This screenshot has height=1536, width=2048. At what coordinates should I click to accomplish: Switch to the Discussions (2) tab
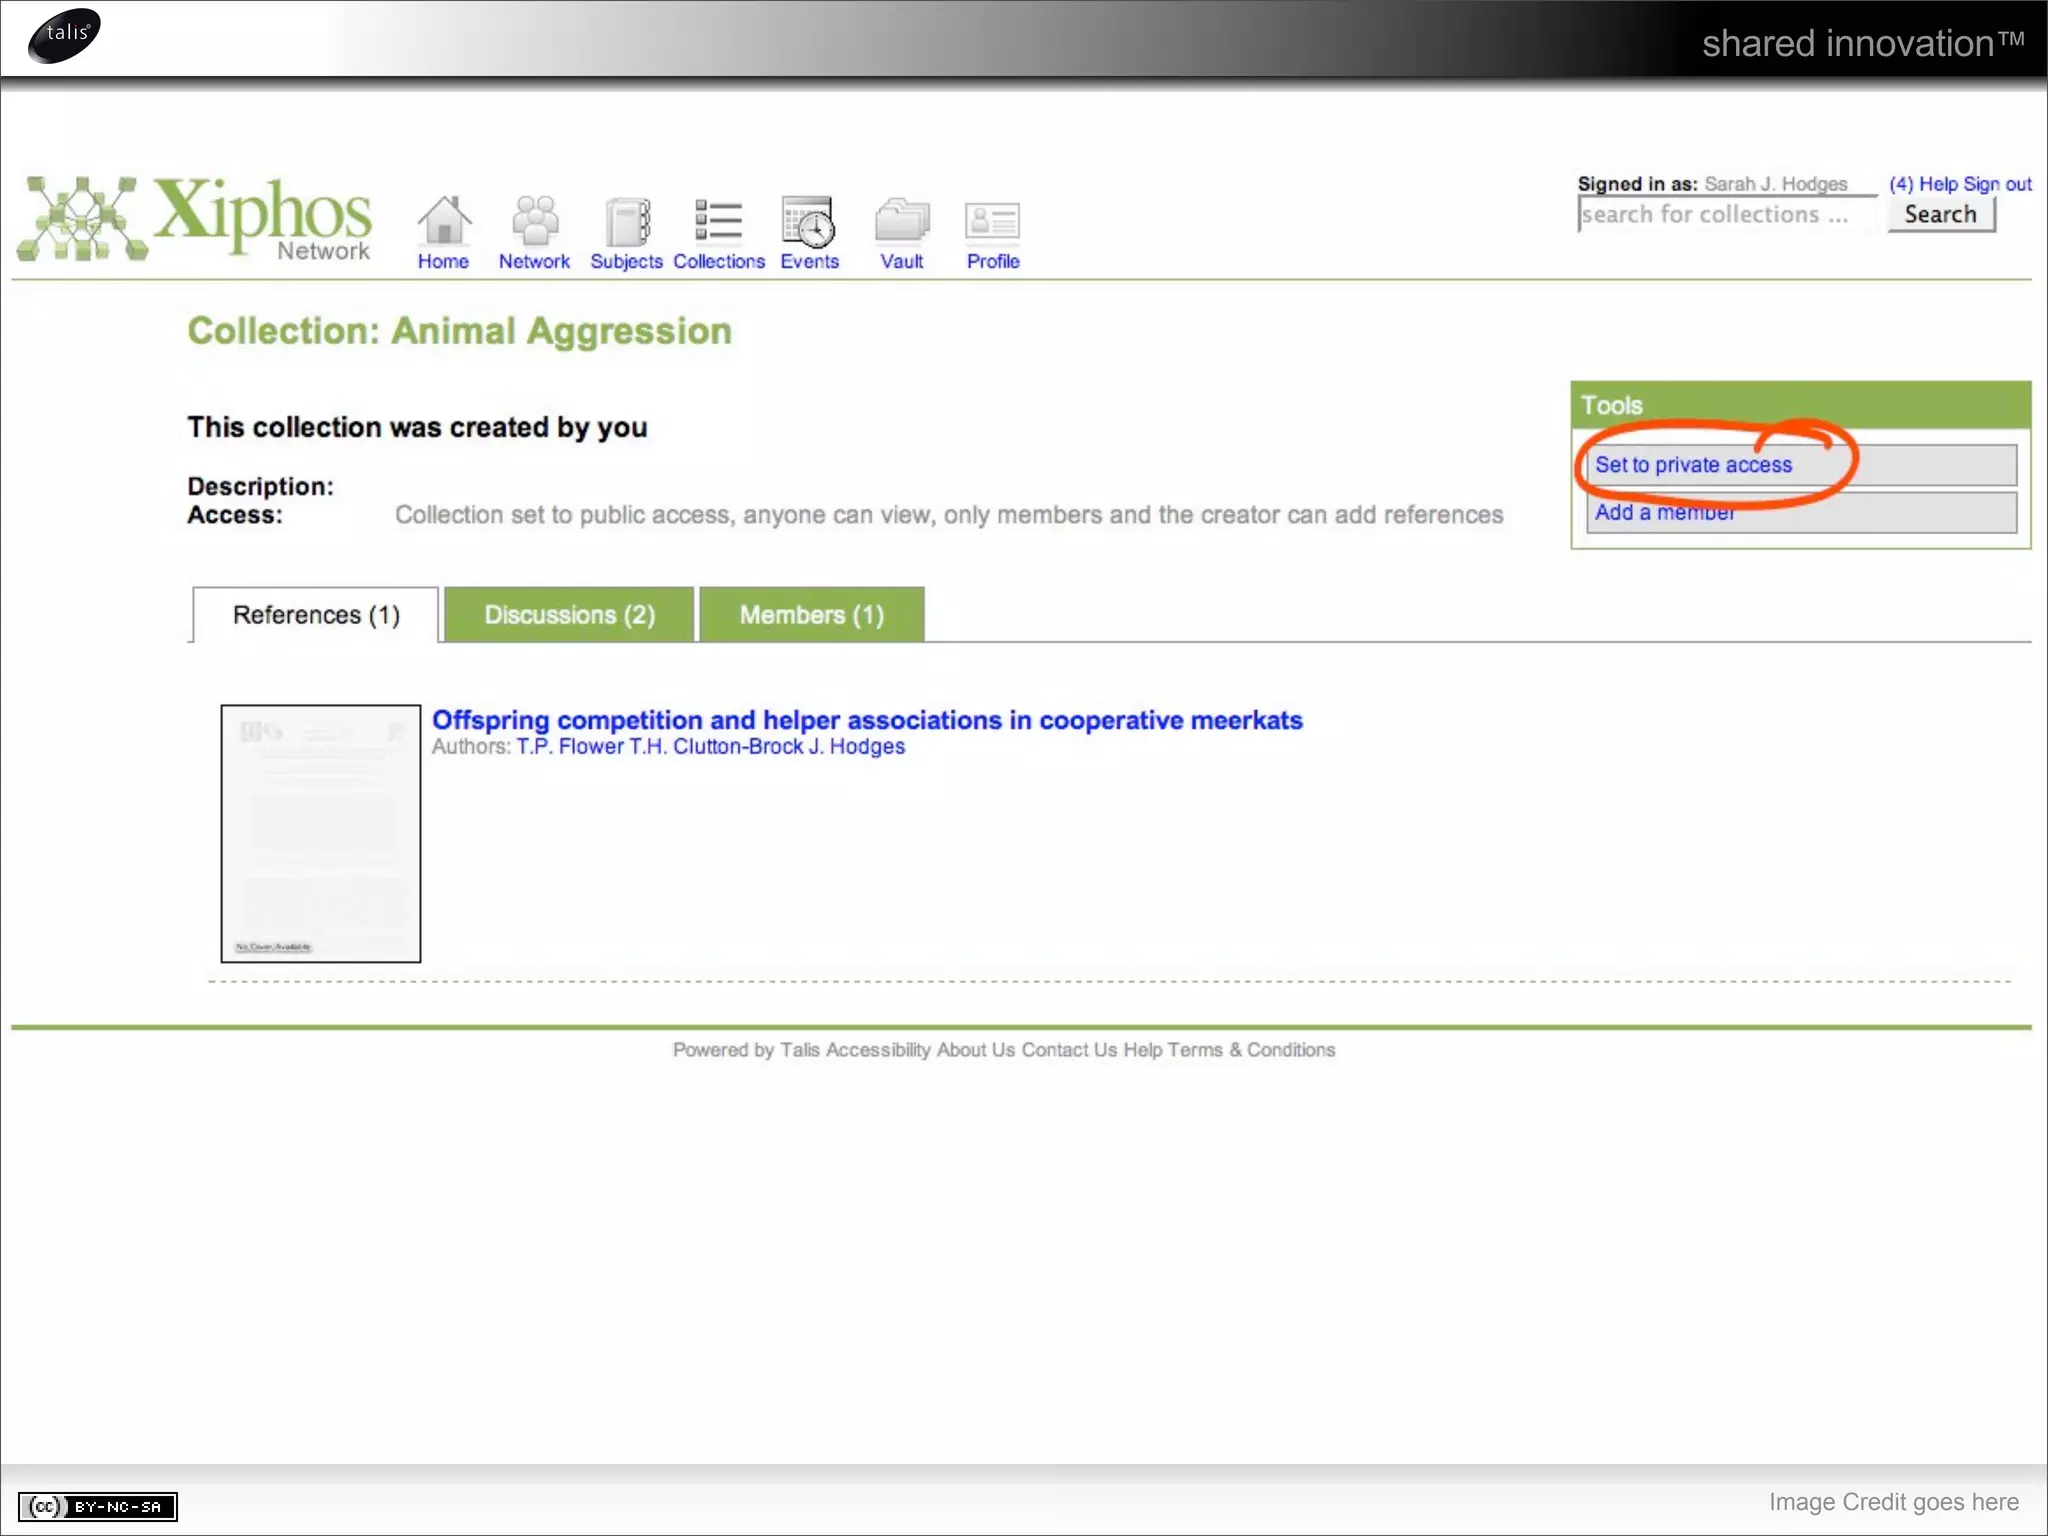point(569,615)
